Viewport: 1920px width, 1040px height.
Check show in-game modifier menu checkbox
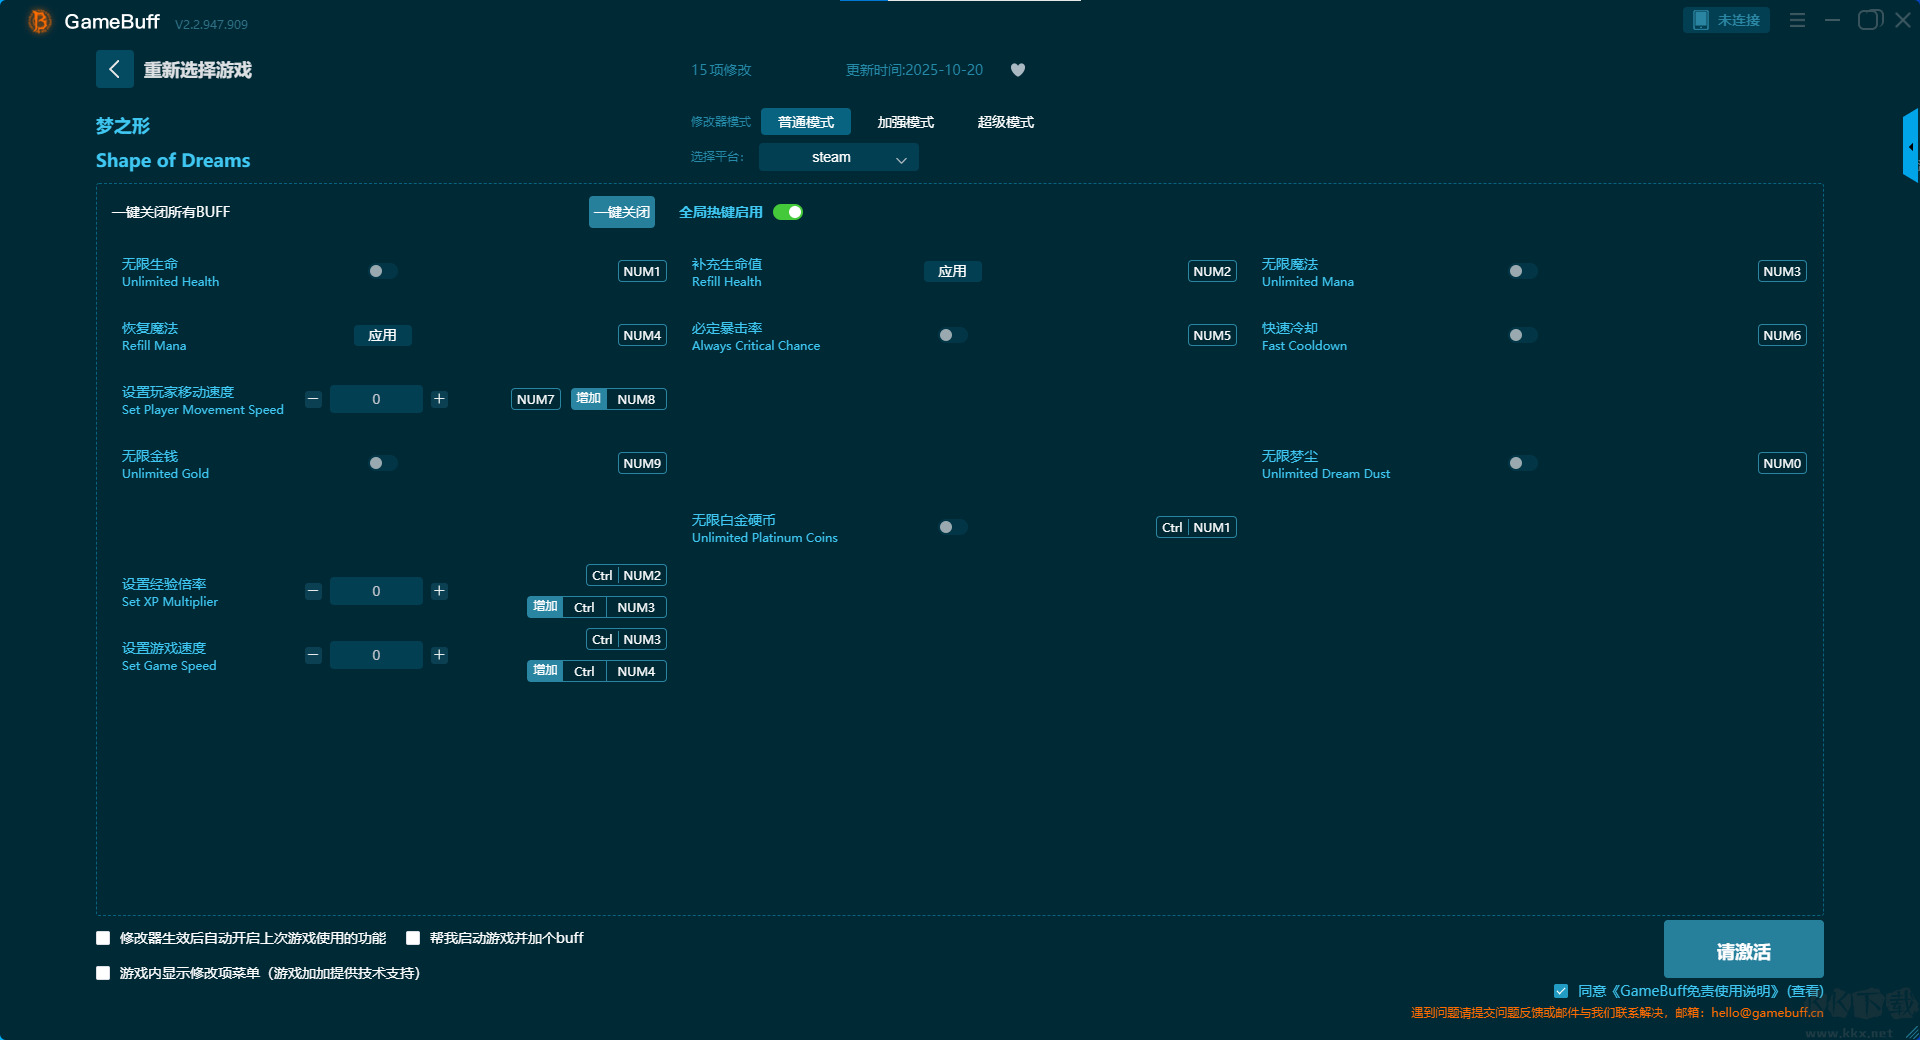(103, 973)
